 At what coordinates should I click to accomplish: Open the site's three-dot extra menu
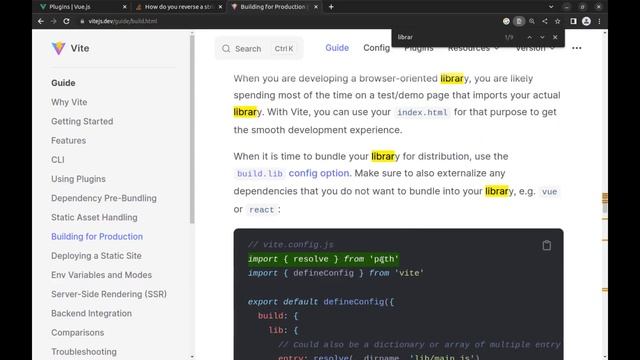point(577,48)
